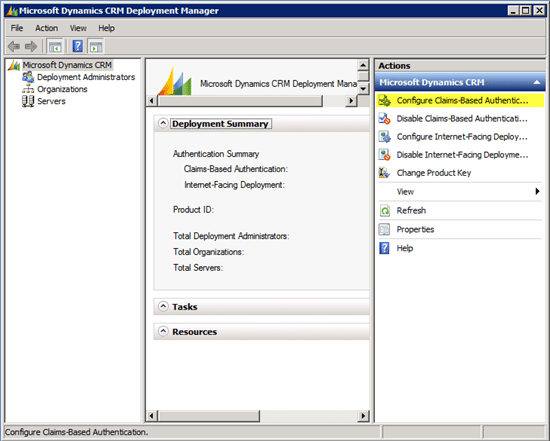
Task: Toggle the show/hide console tree icon
Action: (x=55, y=46)
